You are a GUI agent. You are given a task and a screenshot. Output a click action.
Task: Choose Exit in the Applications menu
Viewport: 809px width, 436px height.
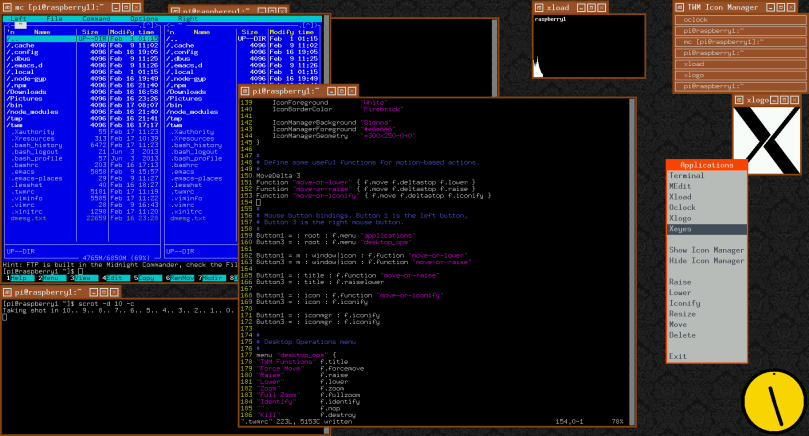click(x=706, y=357)
